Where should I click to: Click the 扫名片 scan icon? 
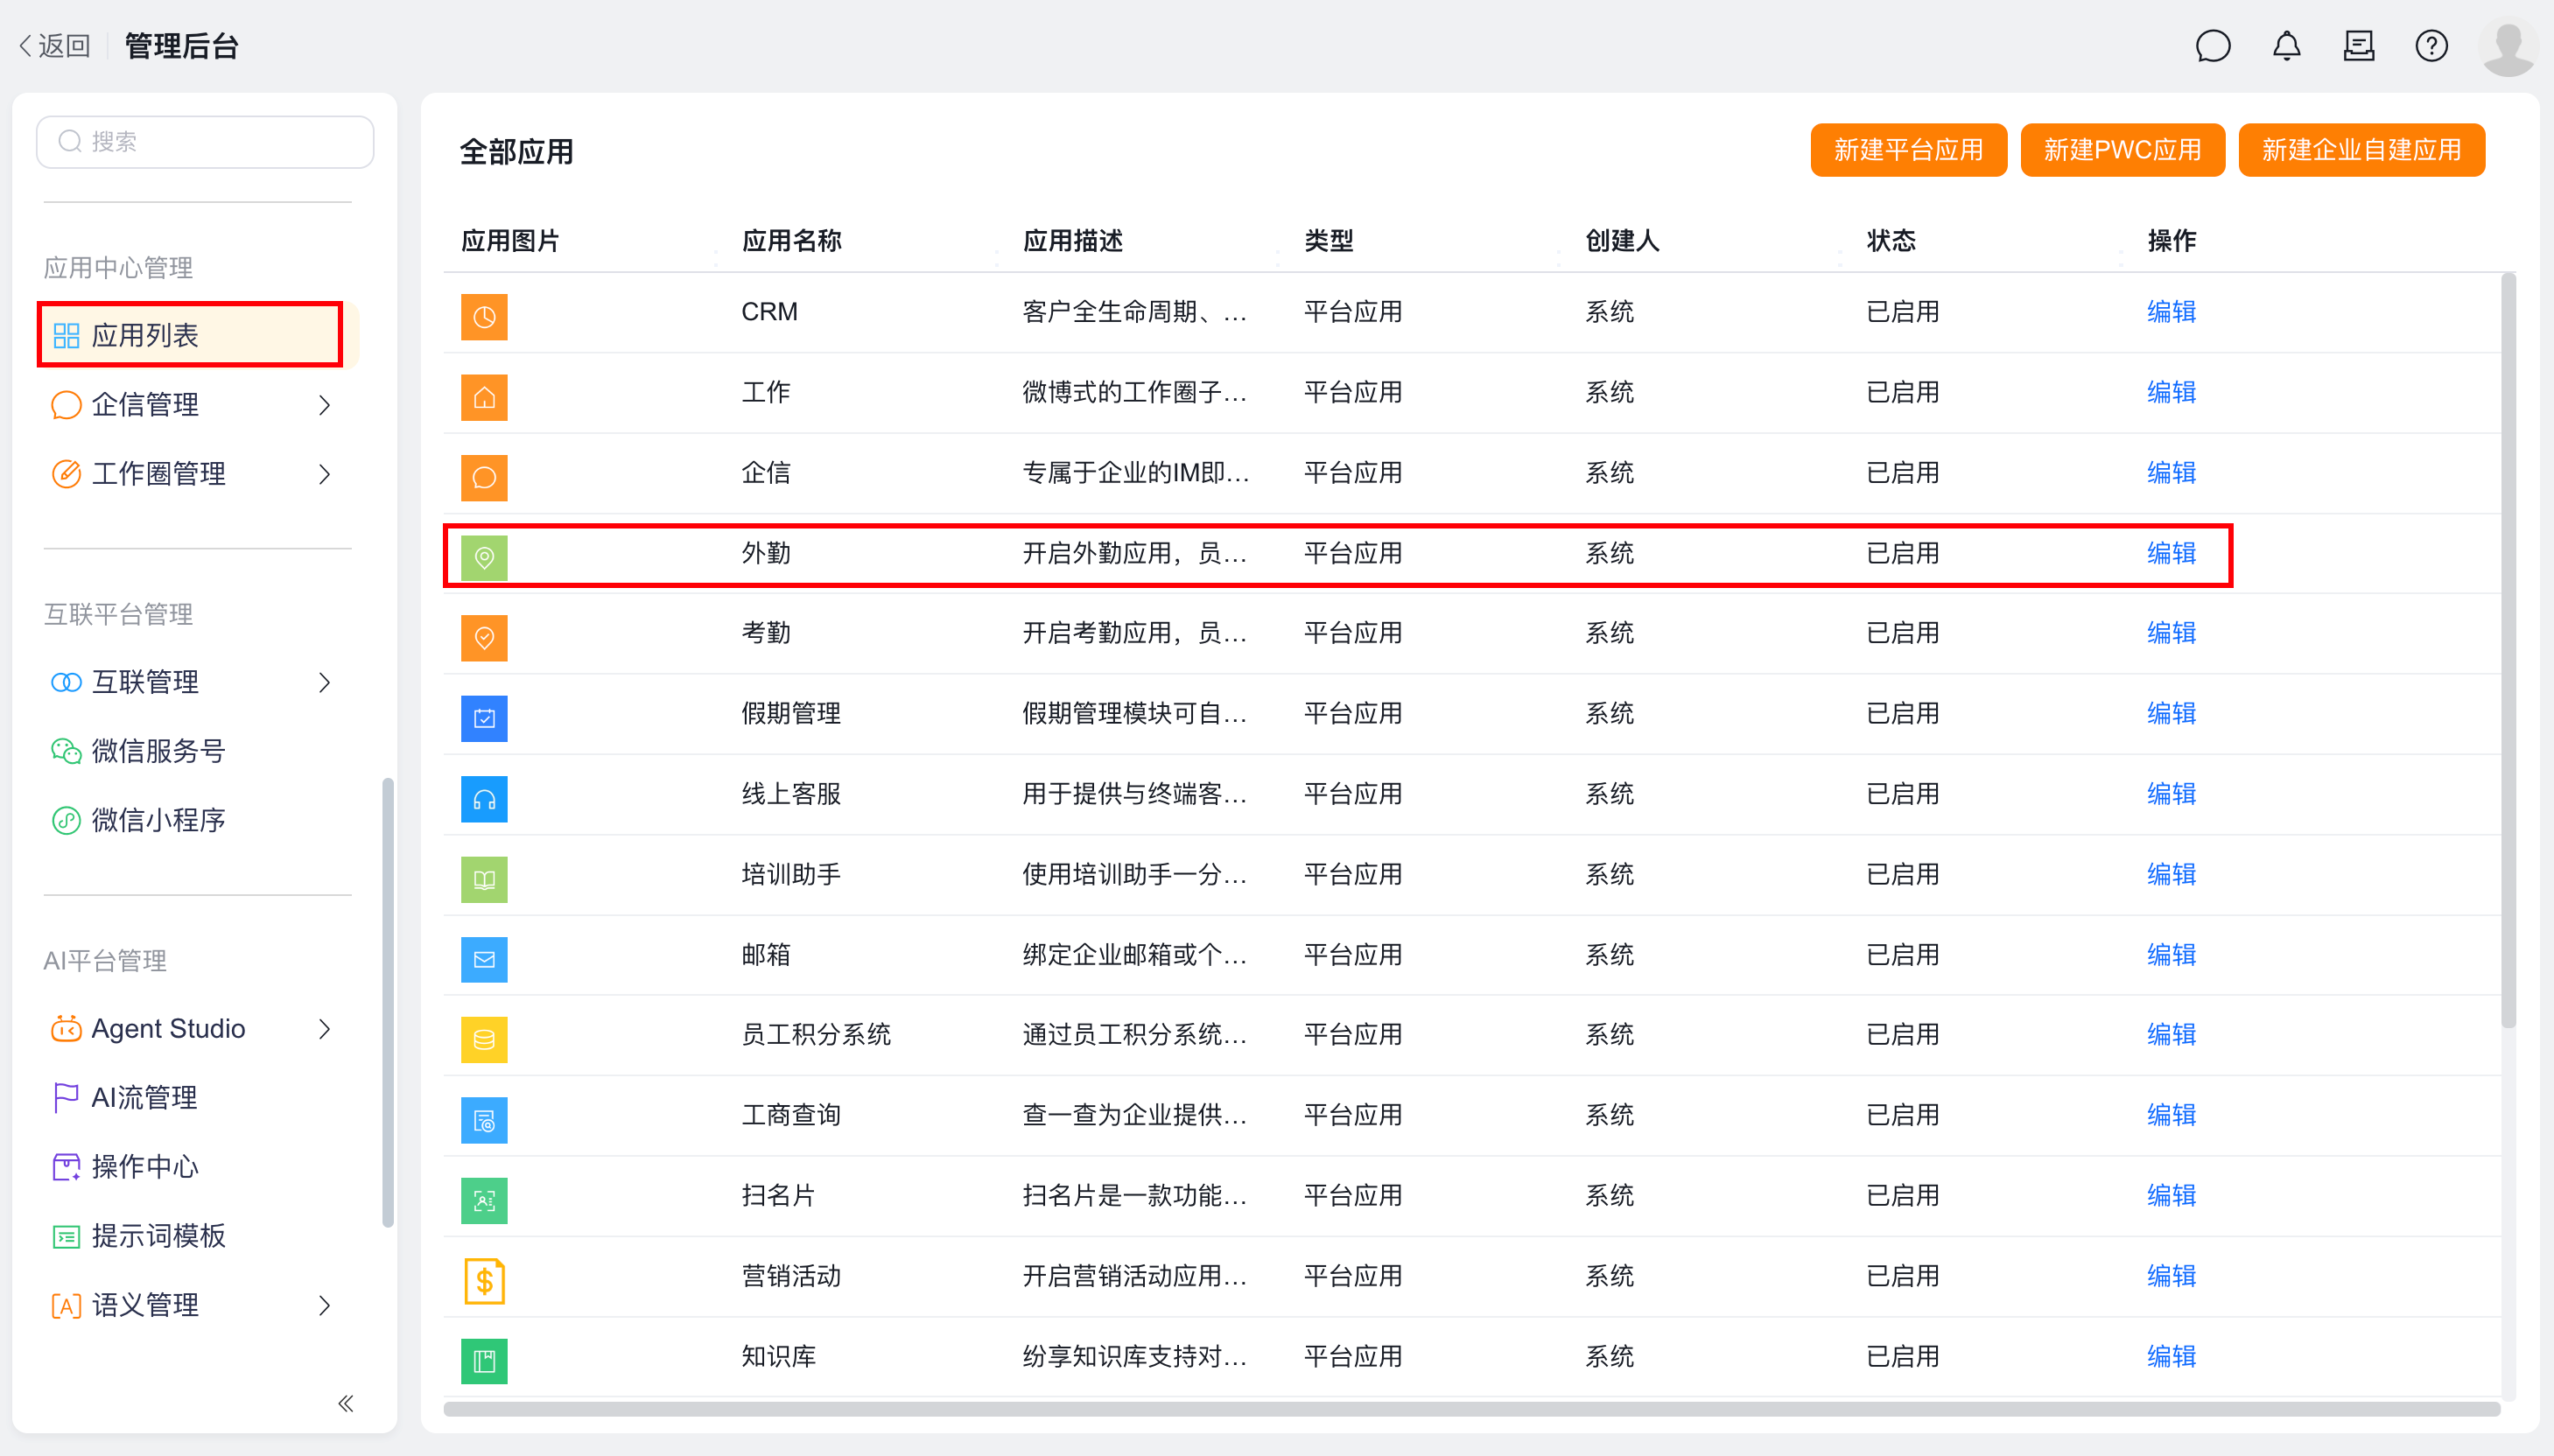click(484, 1201)
